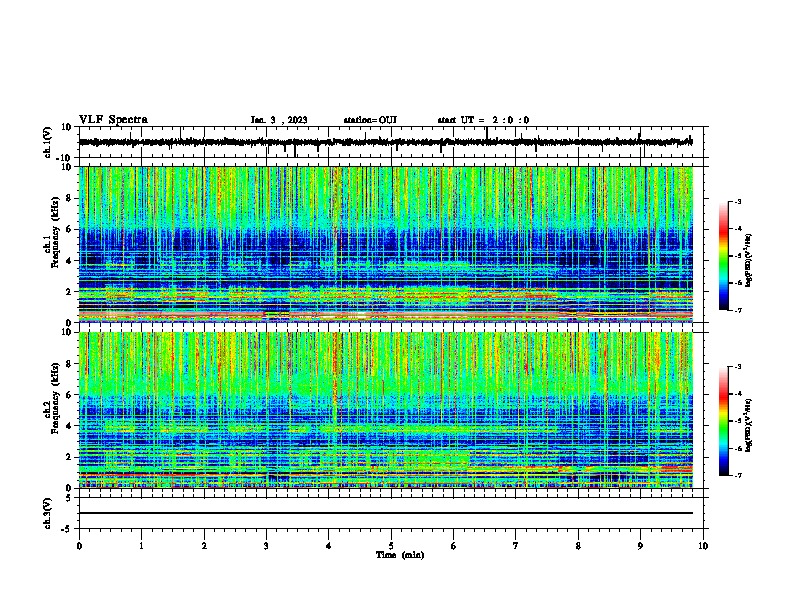Screen dimensions: 792x612
Task: Click time axis tick label "7"
Action: (516, 546)
